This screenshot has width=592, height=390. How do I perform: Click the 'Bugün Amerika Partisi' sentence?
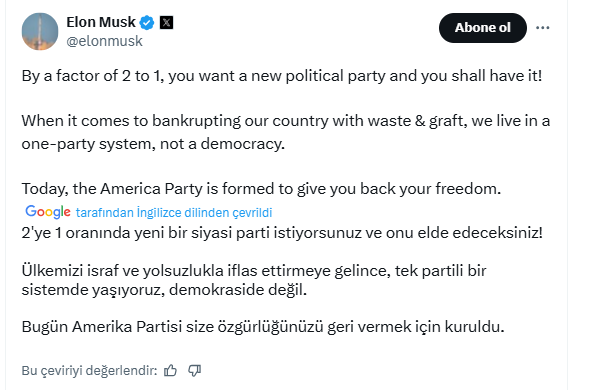pyautogui.click(x=263, y=327)
